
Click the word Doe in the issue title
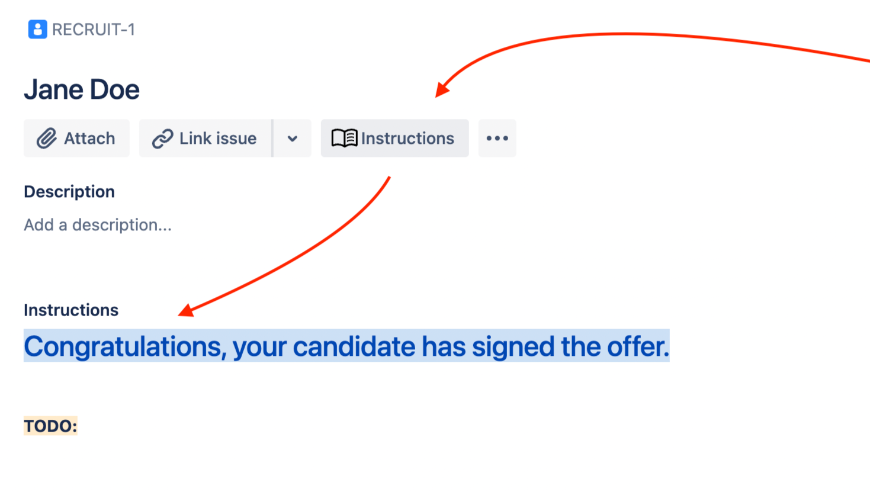pos(115,90)
